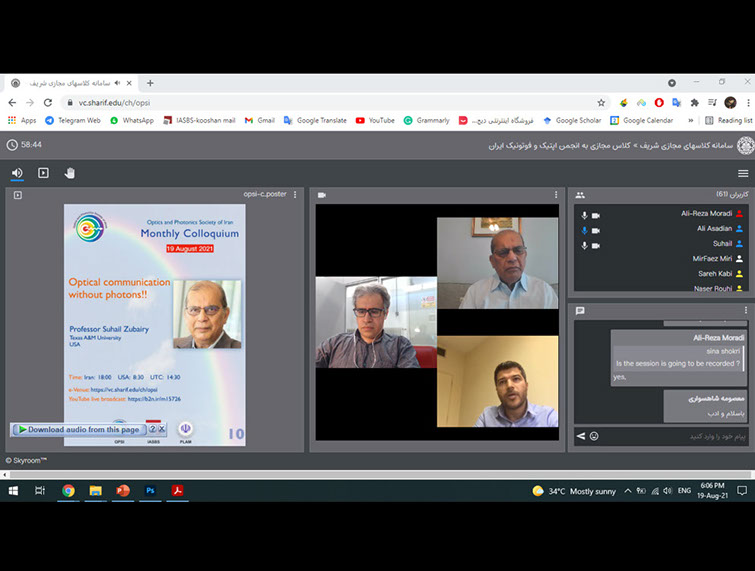Click the play media icon beside the speaker
Screen dimensions: 755x571
click(x=43, y=172)
